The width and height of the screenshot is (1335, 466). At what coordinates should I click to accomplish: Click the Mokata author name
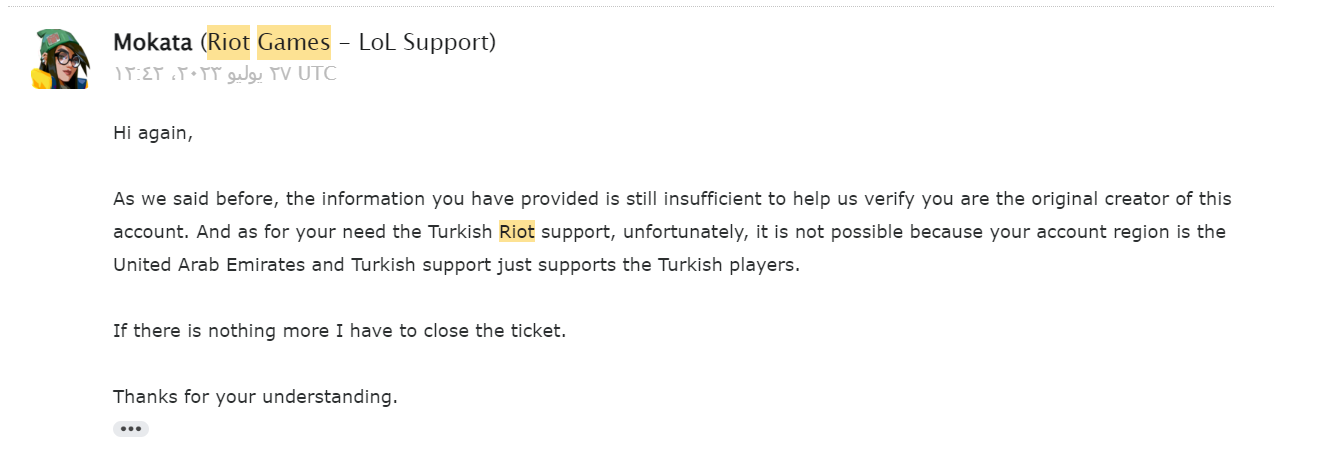154,43
